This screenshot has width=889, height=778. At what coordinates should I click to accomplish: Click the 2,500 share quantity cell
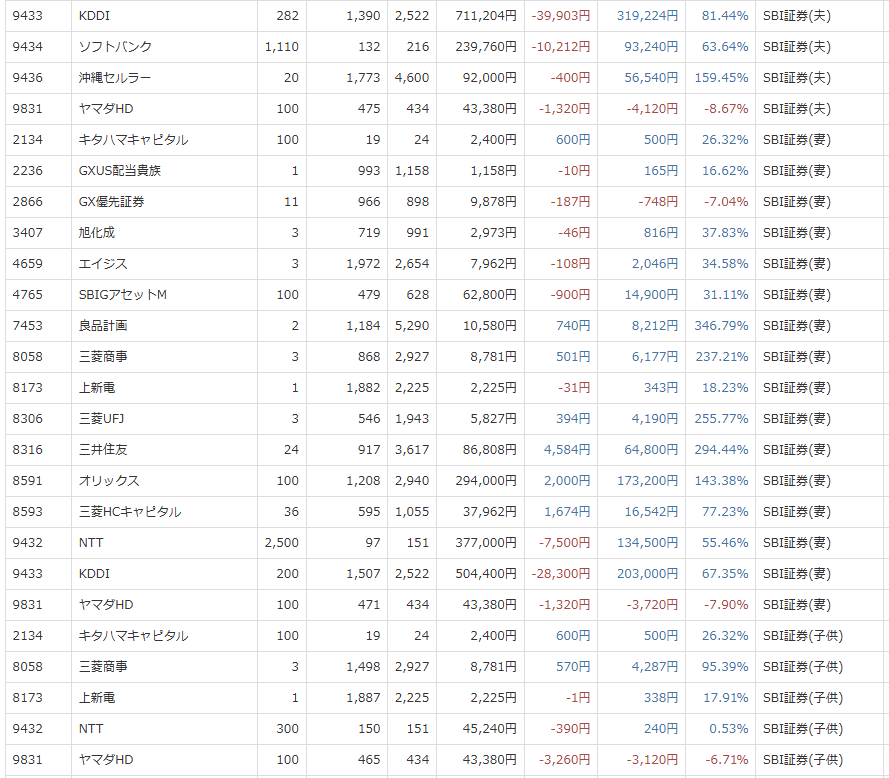coord(282,543)
